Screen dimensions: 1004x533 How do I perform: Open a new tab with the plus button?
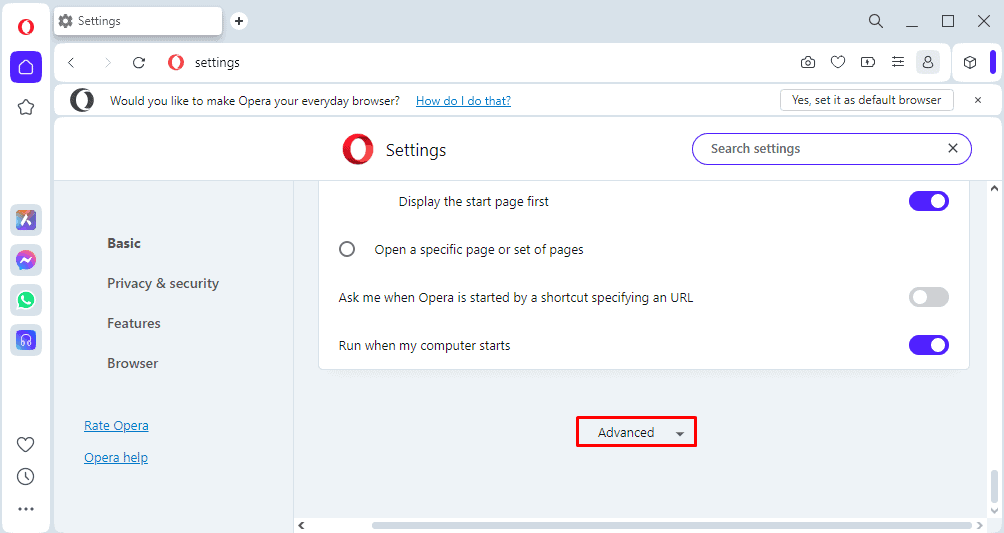click(x=239, y=21)
